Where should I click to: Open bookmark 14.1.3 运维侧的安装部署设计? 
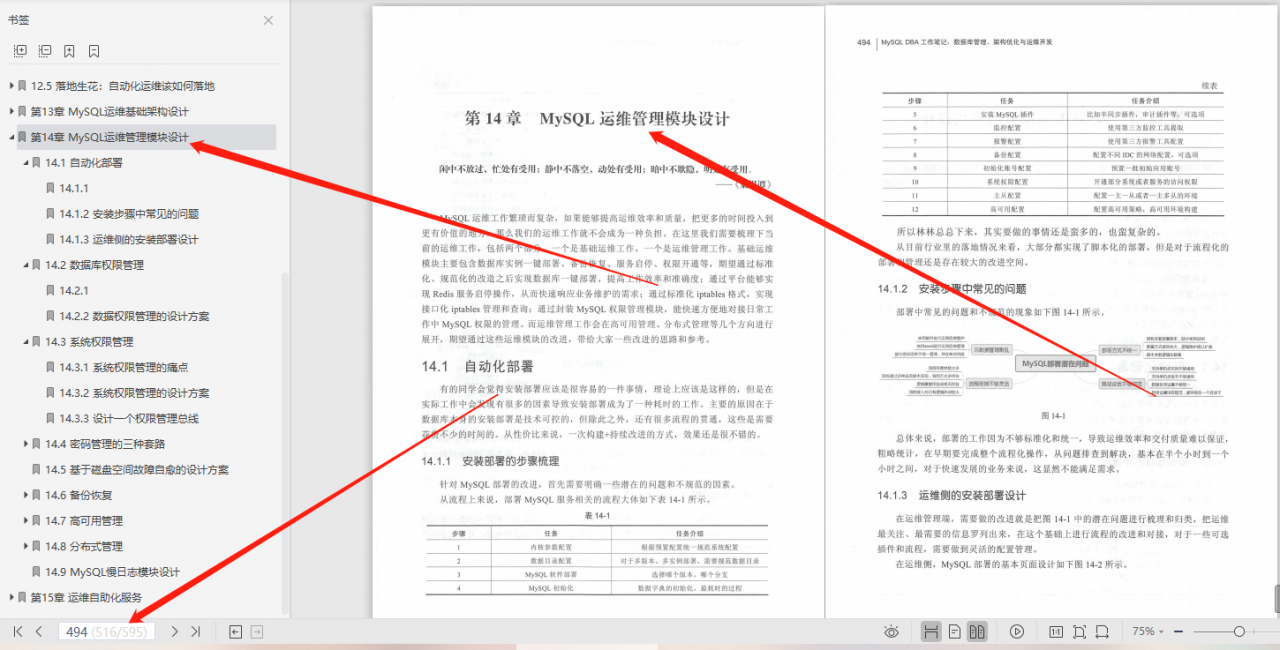(x=129, y=239)
